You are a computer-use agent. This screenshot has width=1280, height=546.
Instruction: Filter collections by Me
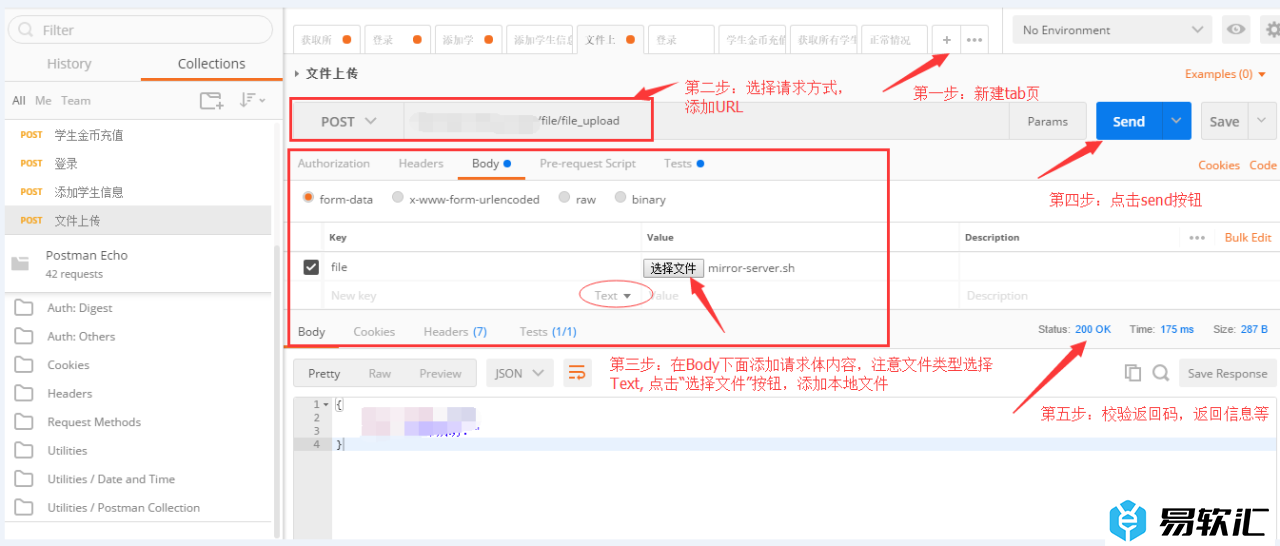pos(43,100)
